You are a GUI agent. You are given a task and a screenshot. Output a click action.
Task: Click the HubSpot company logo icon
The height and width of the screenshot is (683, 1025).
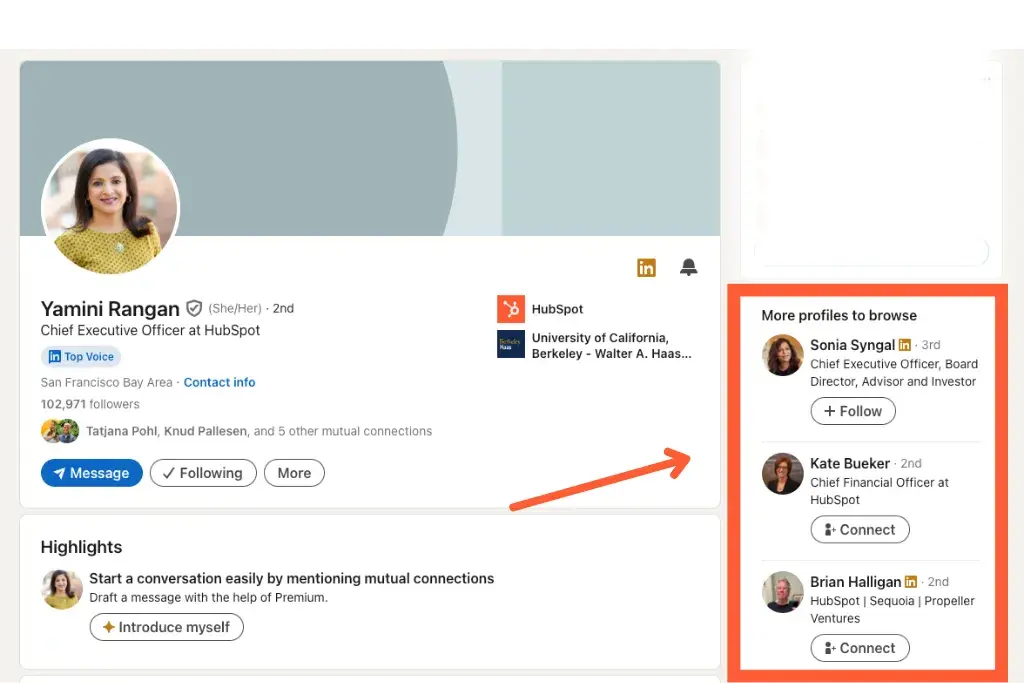coord(511,309)
